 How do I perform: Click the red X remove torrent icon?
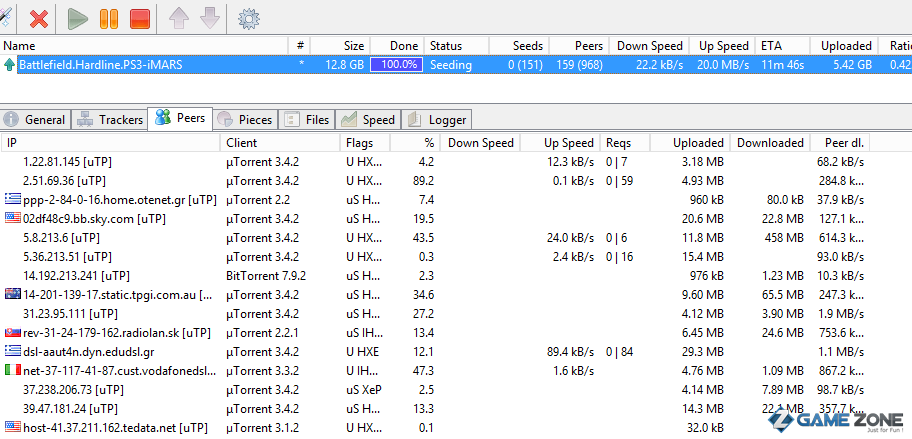point(39,19)
